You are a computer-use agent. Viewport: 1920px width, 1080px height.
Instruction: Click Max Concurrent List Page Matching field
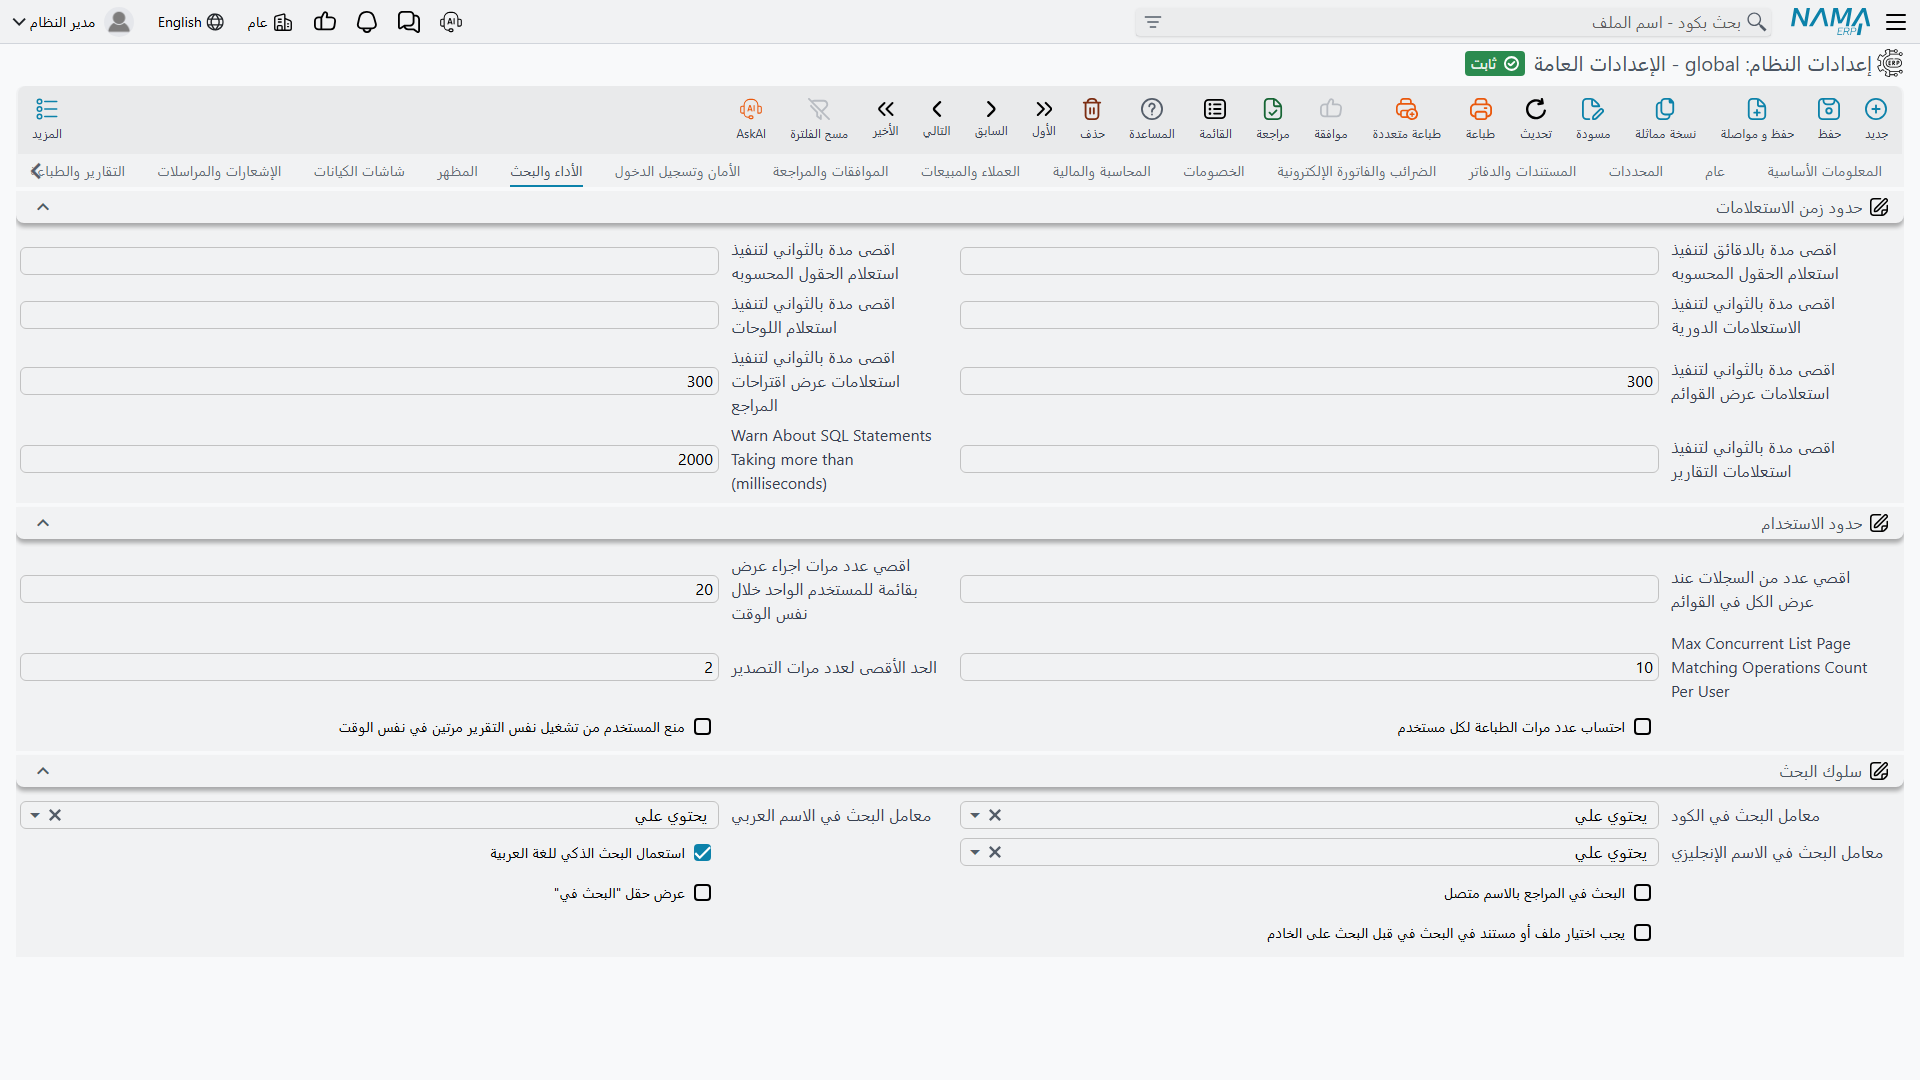click(x=1309, y=668)
